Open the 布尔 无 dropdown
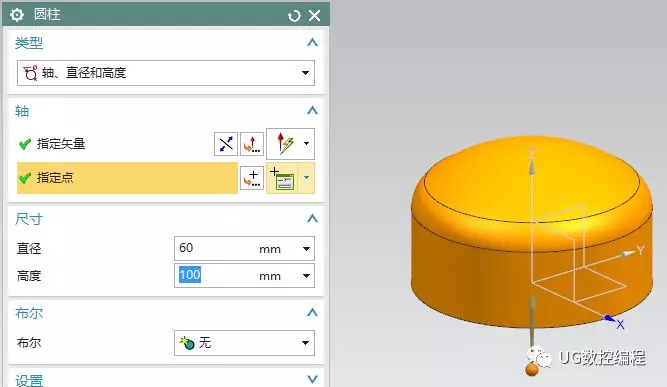667x387 pixels. [244, 343]
